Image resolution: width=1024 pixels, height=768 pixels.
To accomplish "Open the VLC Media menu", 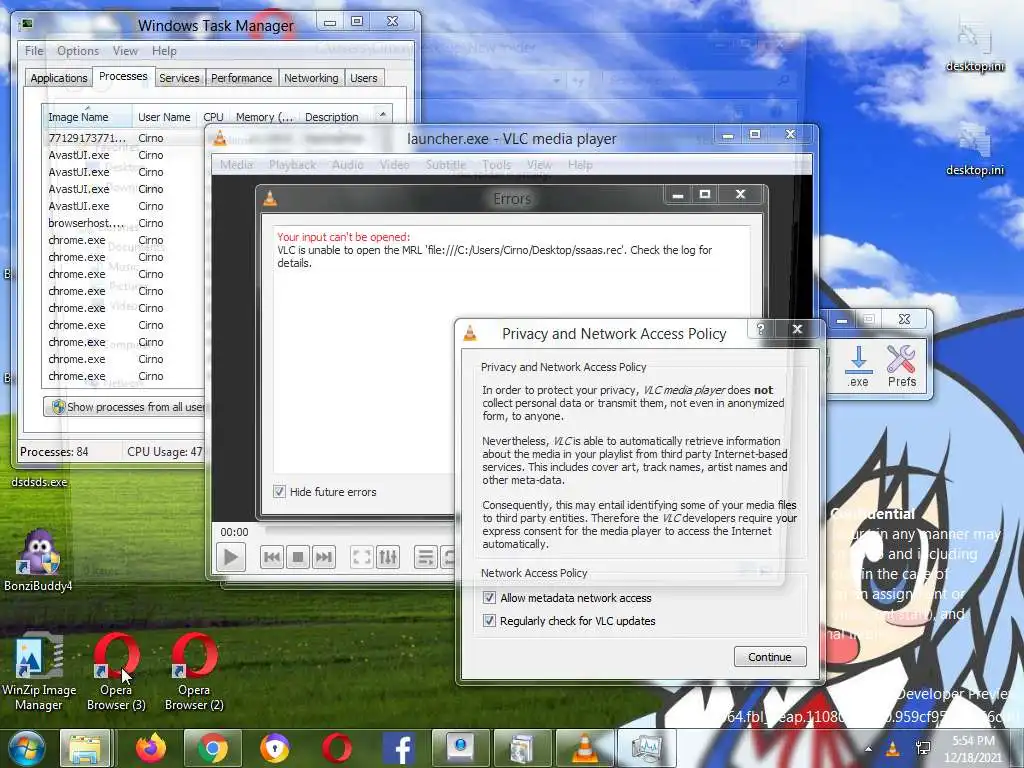I will tap(236, 165).
